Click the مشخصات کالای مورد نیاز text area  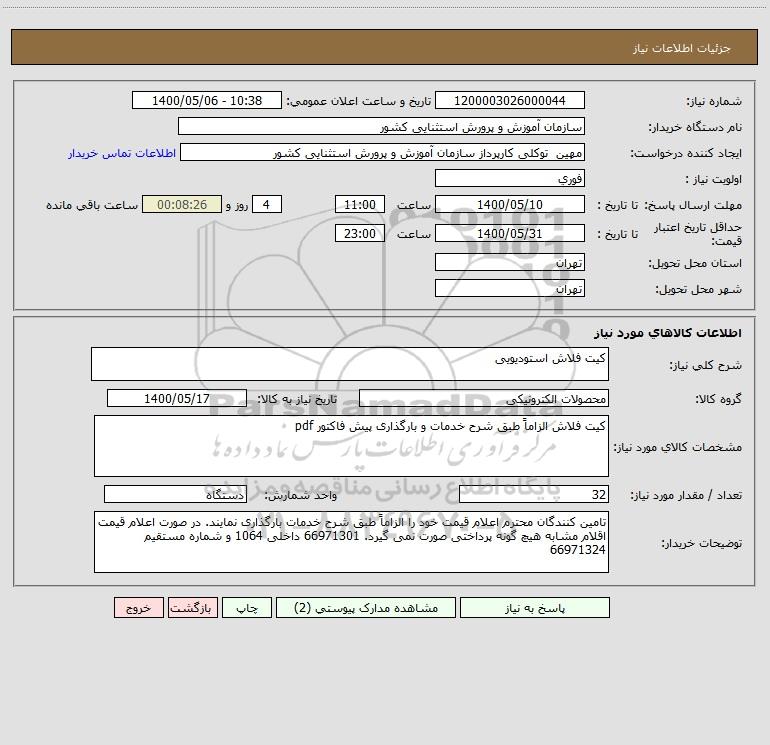tap(351, 446)
